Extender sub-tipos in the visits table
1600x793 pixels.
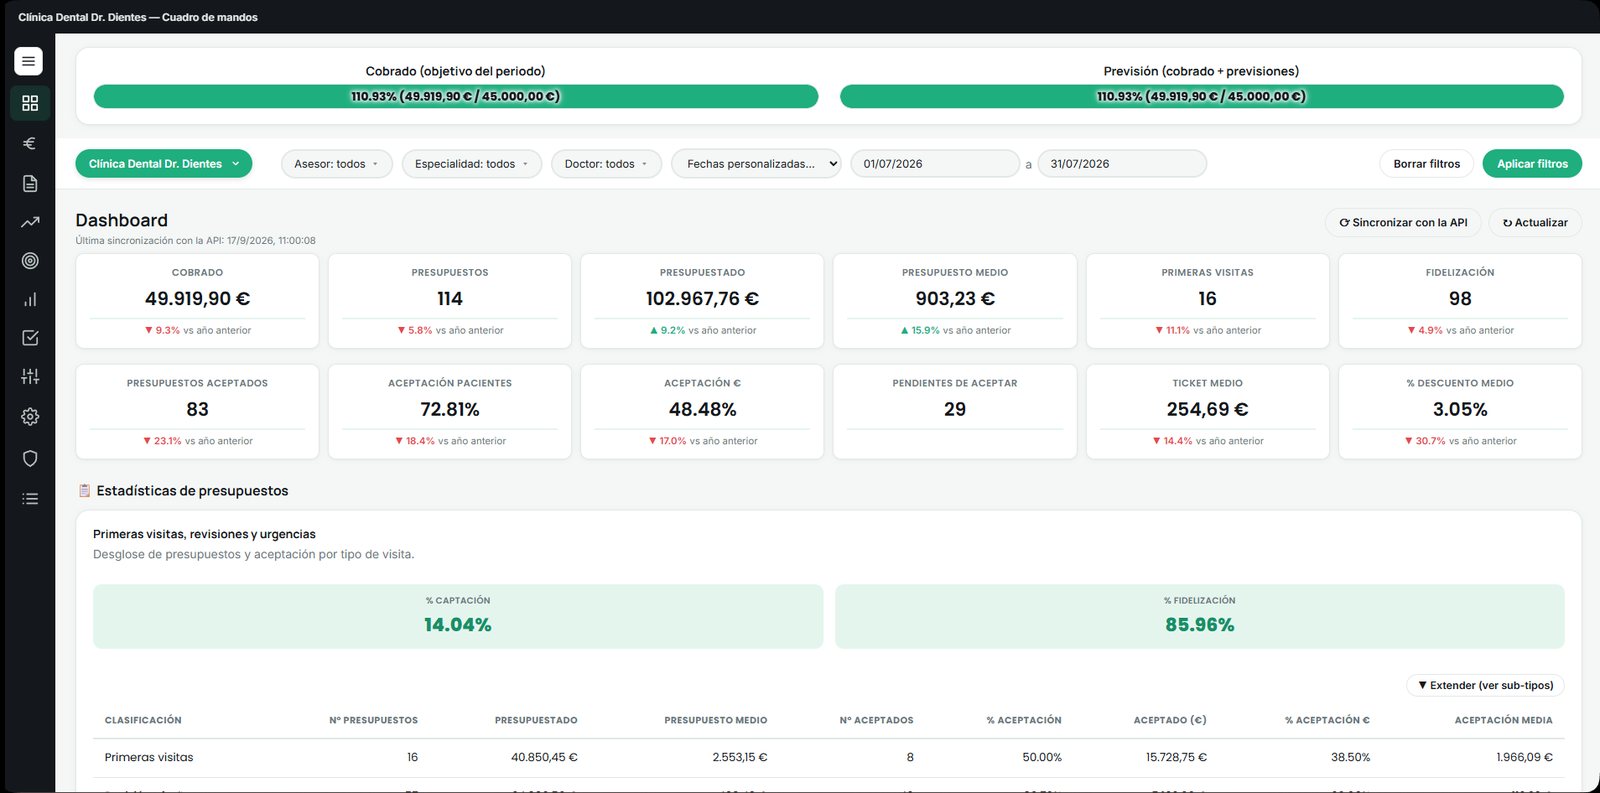click(x=1485, y=685)
